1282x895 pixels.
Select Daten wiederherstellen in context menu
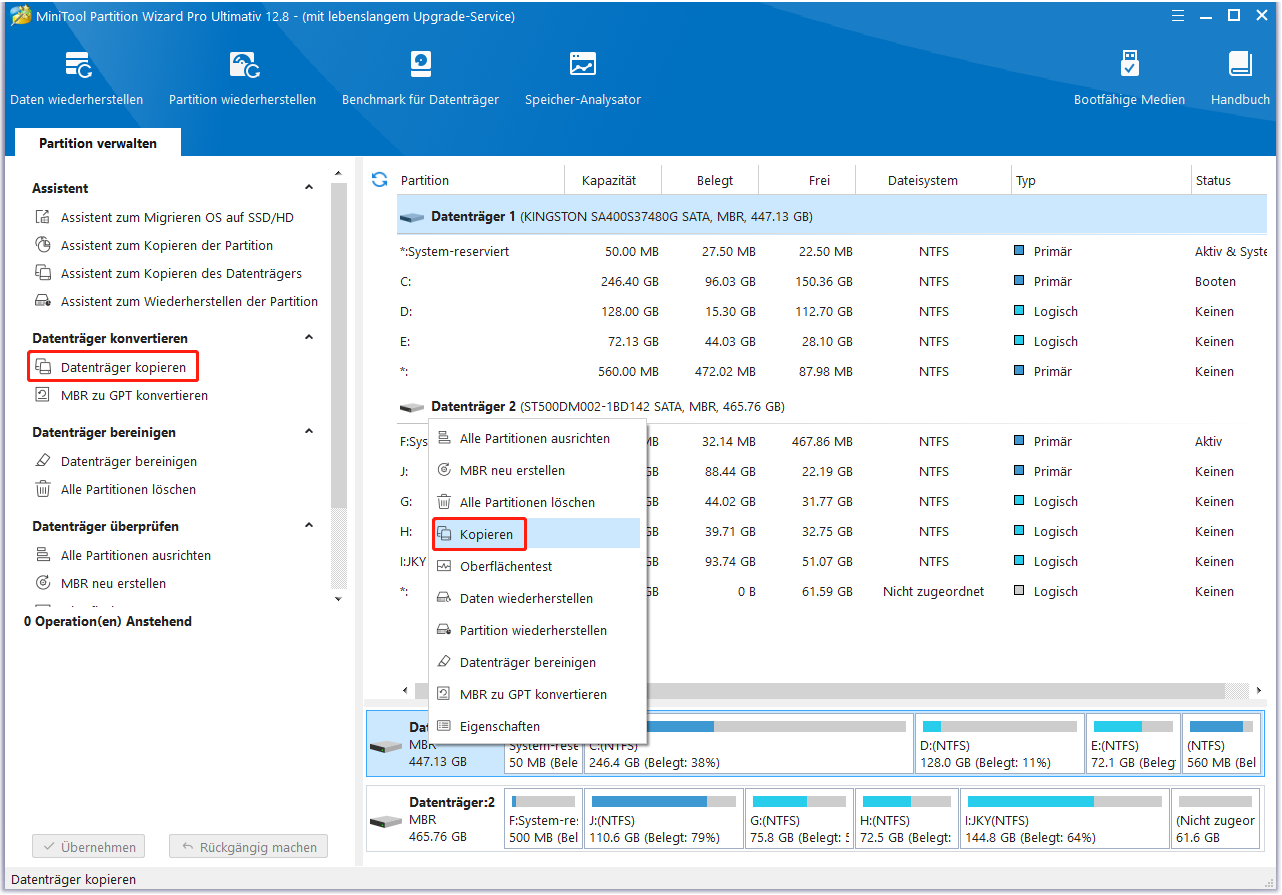[538, 598]
